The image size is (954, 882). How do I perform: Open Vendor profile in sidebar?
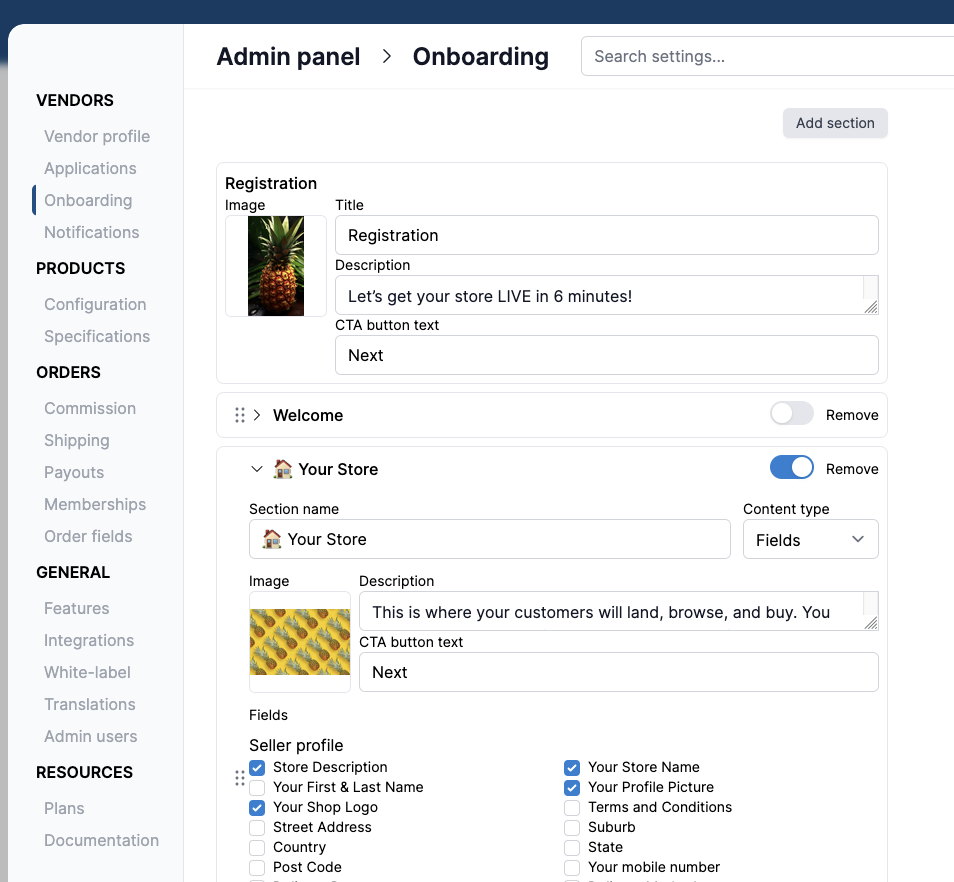97,136
